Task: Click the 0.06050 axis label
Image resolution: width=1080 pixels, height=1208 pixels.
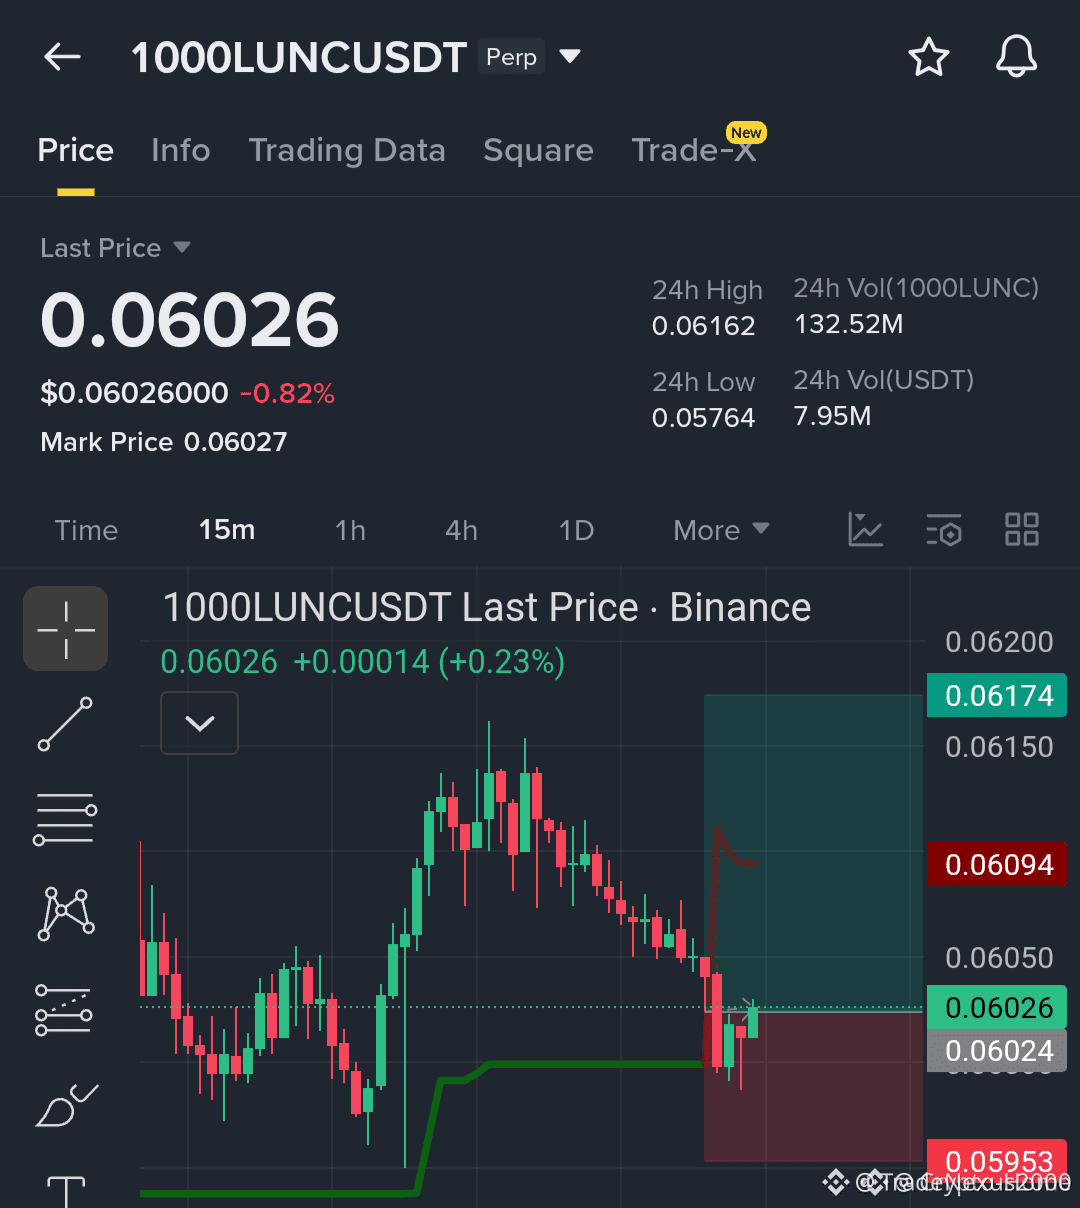Action: pyautogui.click(x=999, y=958)
